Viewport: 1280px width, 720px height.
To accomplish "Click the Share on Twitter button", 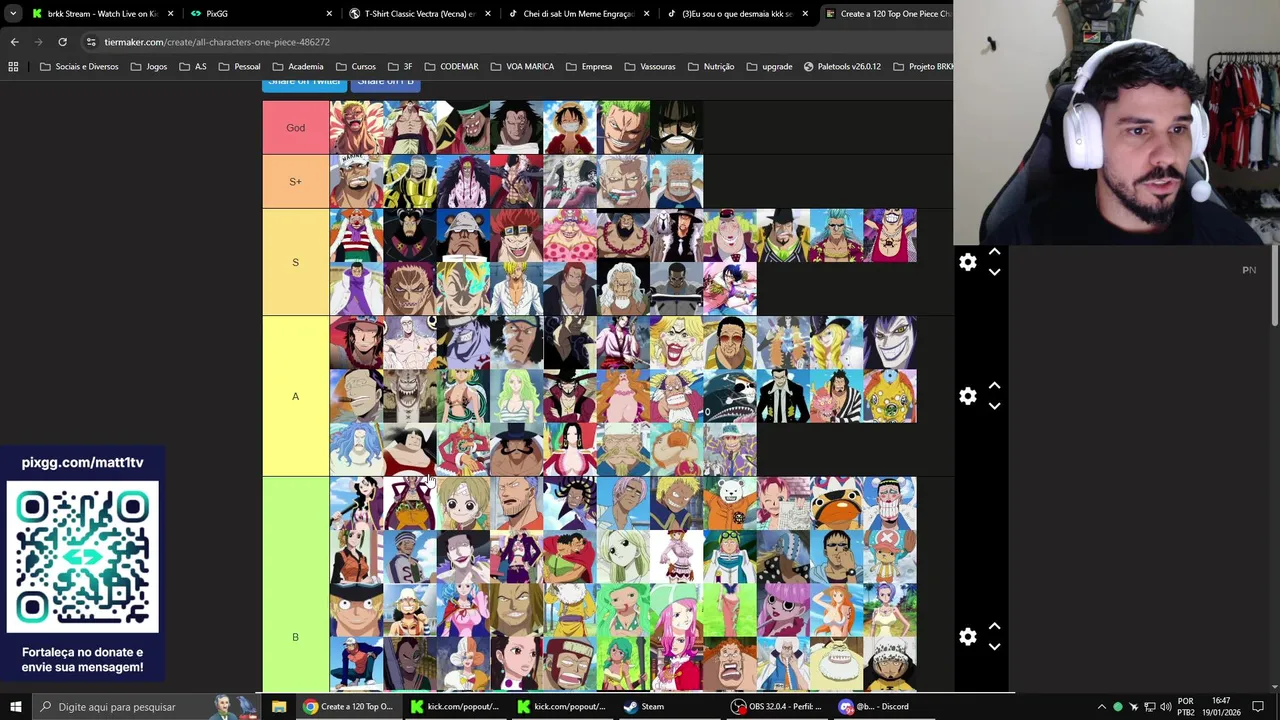I will point(304,83).
